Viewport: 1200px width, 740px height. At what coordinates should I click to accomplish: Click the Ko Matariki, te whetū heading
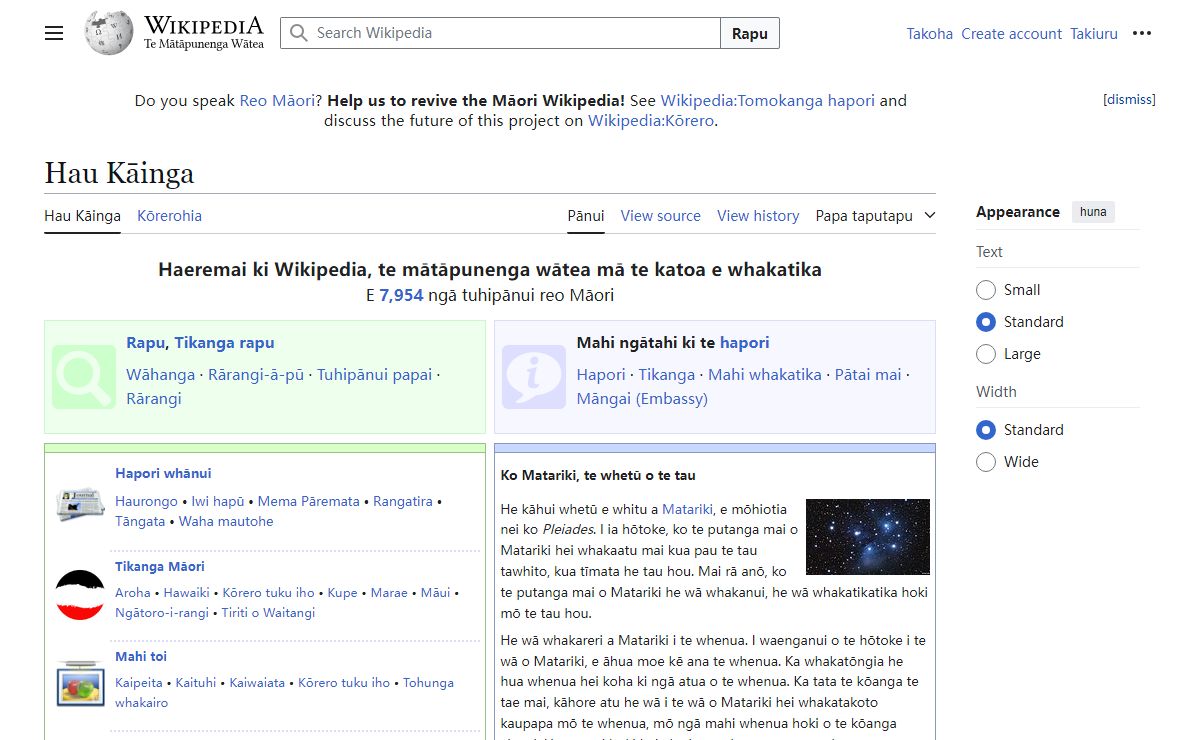pyautogui.click(x=598, y=475)
